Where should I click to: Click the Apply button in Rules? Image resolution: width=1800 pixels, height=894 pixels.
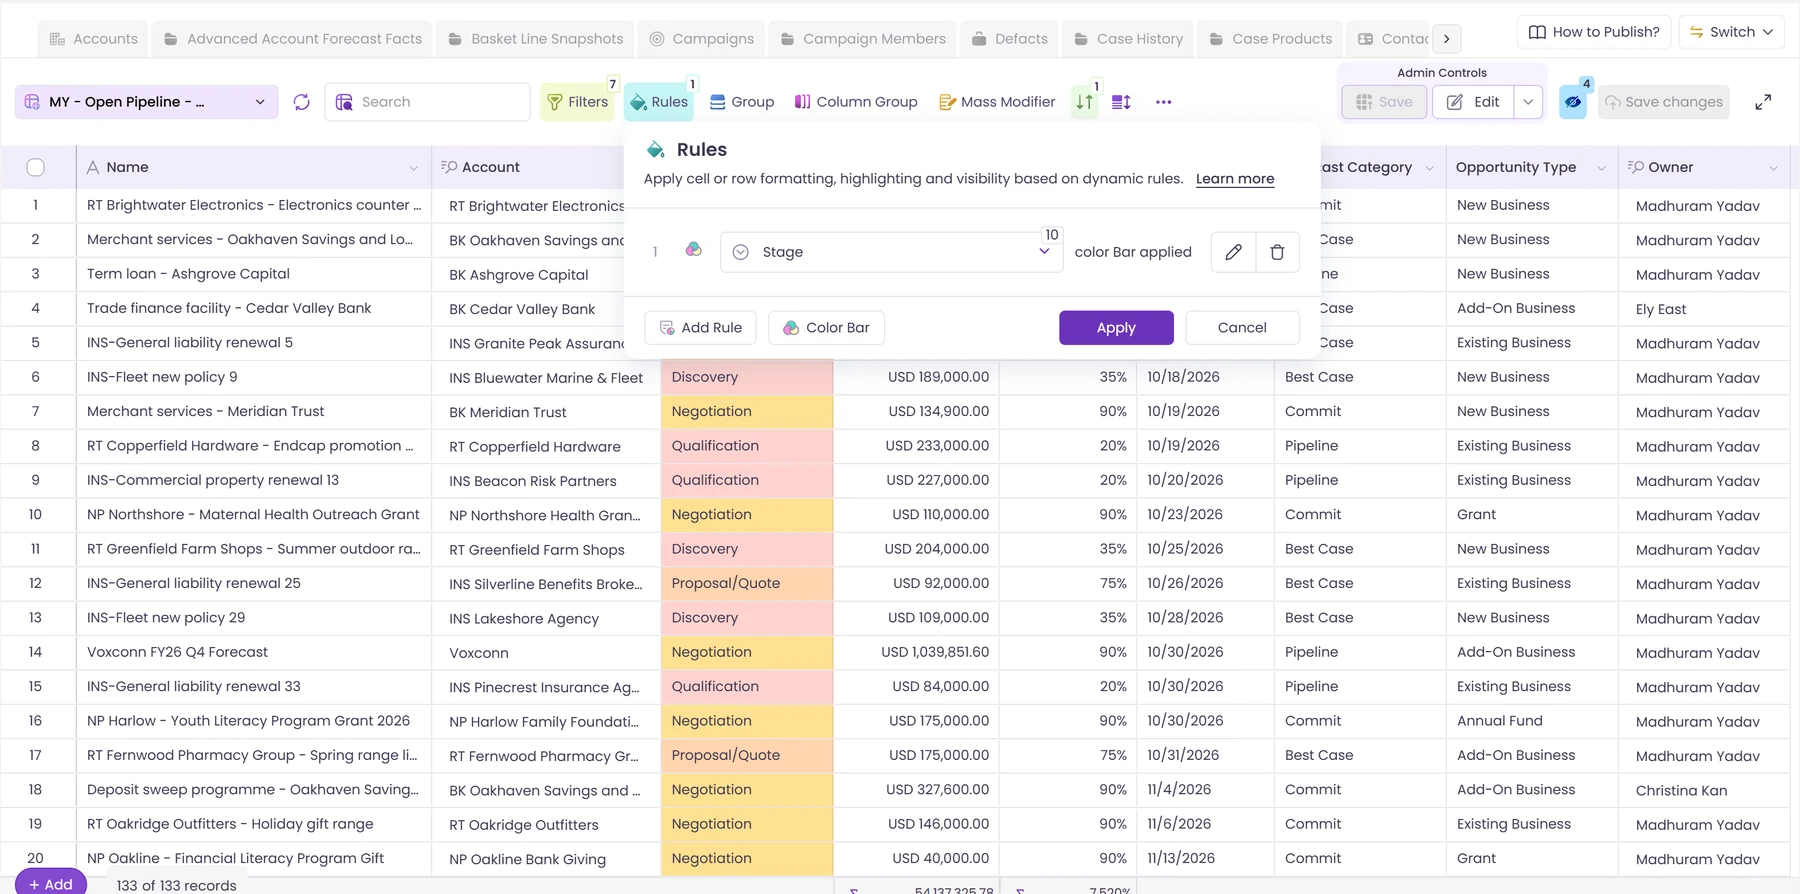point(1116,328)
